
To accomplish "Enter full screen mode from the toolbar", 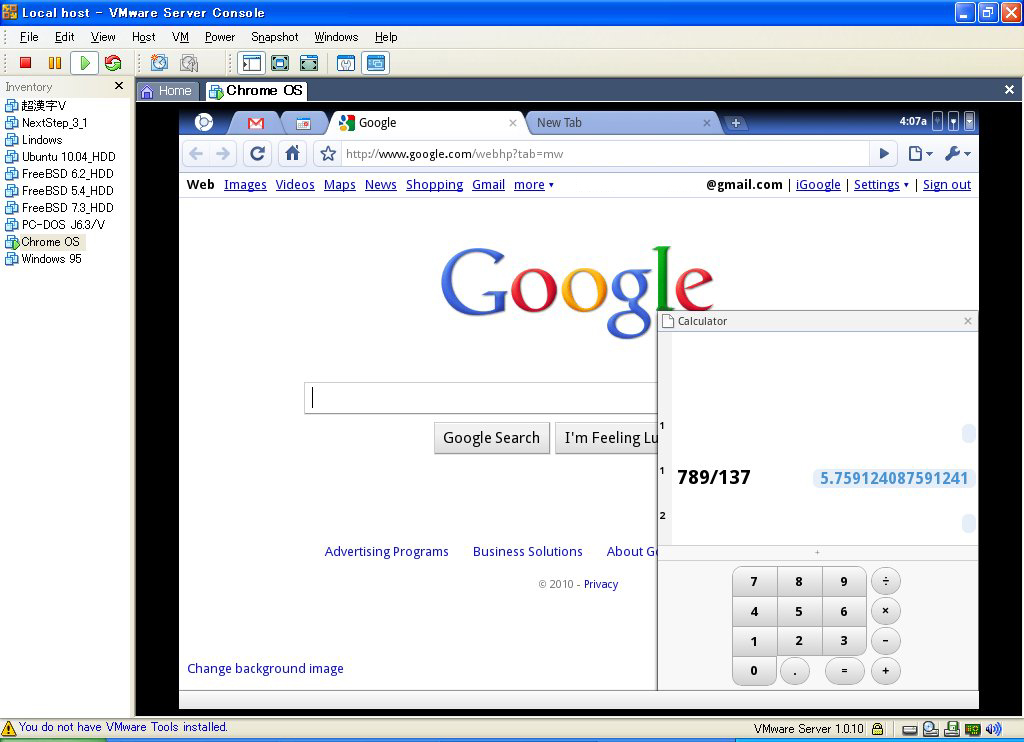I will pyautogui.click(x=309, y=63).
